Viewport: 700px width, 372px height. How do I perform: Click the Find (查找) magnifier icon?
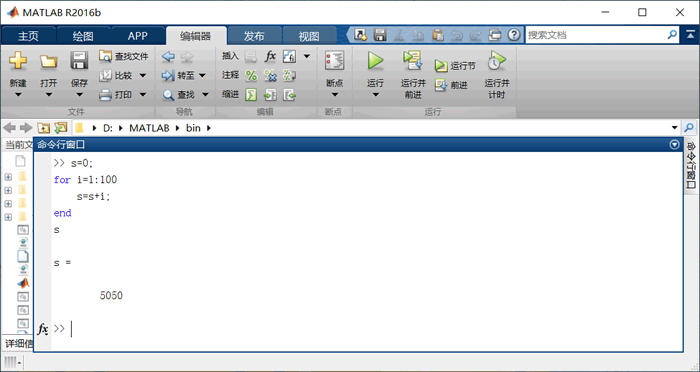tap(168, 95)
